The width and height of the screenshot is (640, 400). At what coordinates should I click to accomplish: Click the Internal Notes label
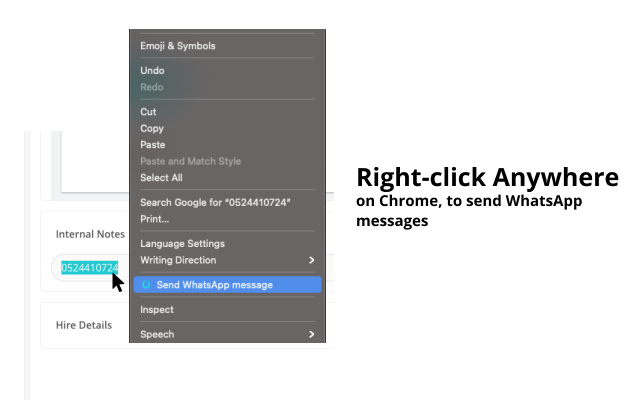[x=90, y=235]
